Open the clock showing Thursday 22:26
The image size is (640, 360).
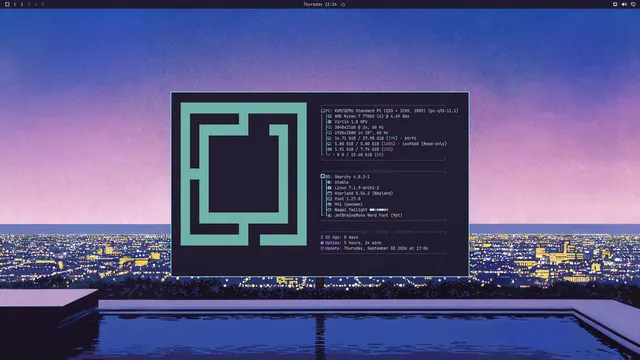320,4
